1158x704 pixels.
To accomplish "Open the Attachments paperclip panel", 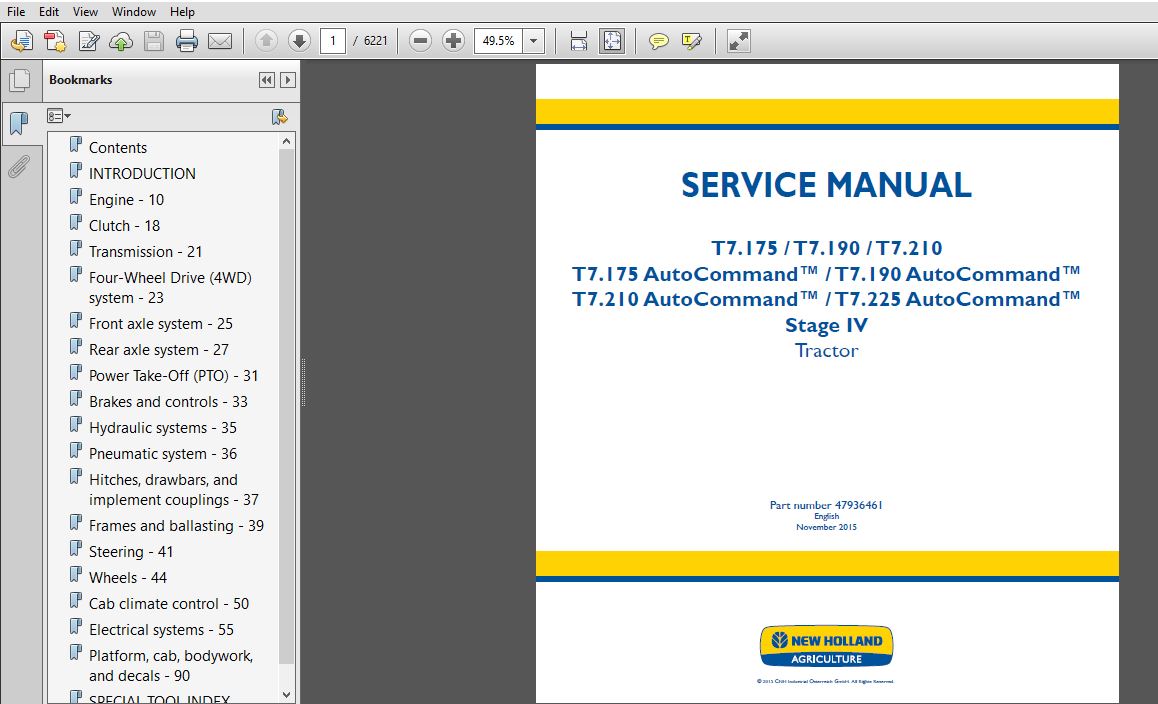I will (x=19, y=166).
